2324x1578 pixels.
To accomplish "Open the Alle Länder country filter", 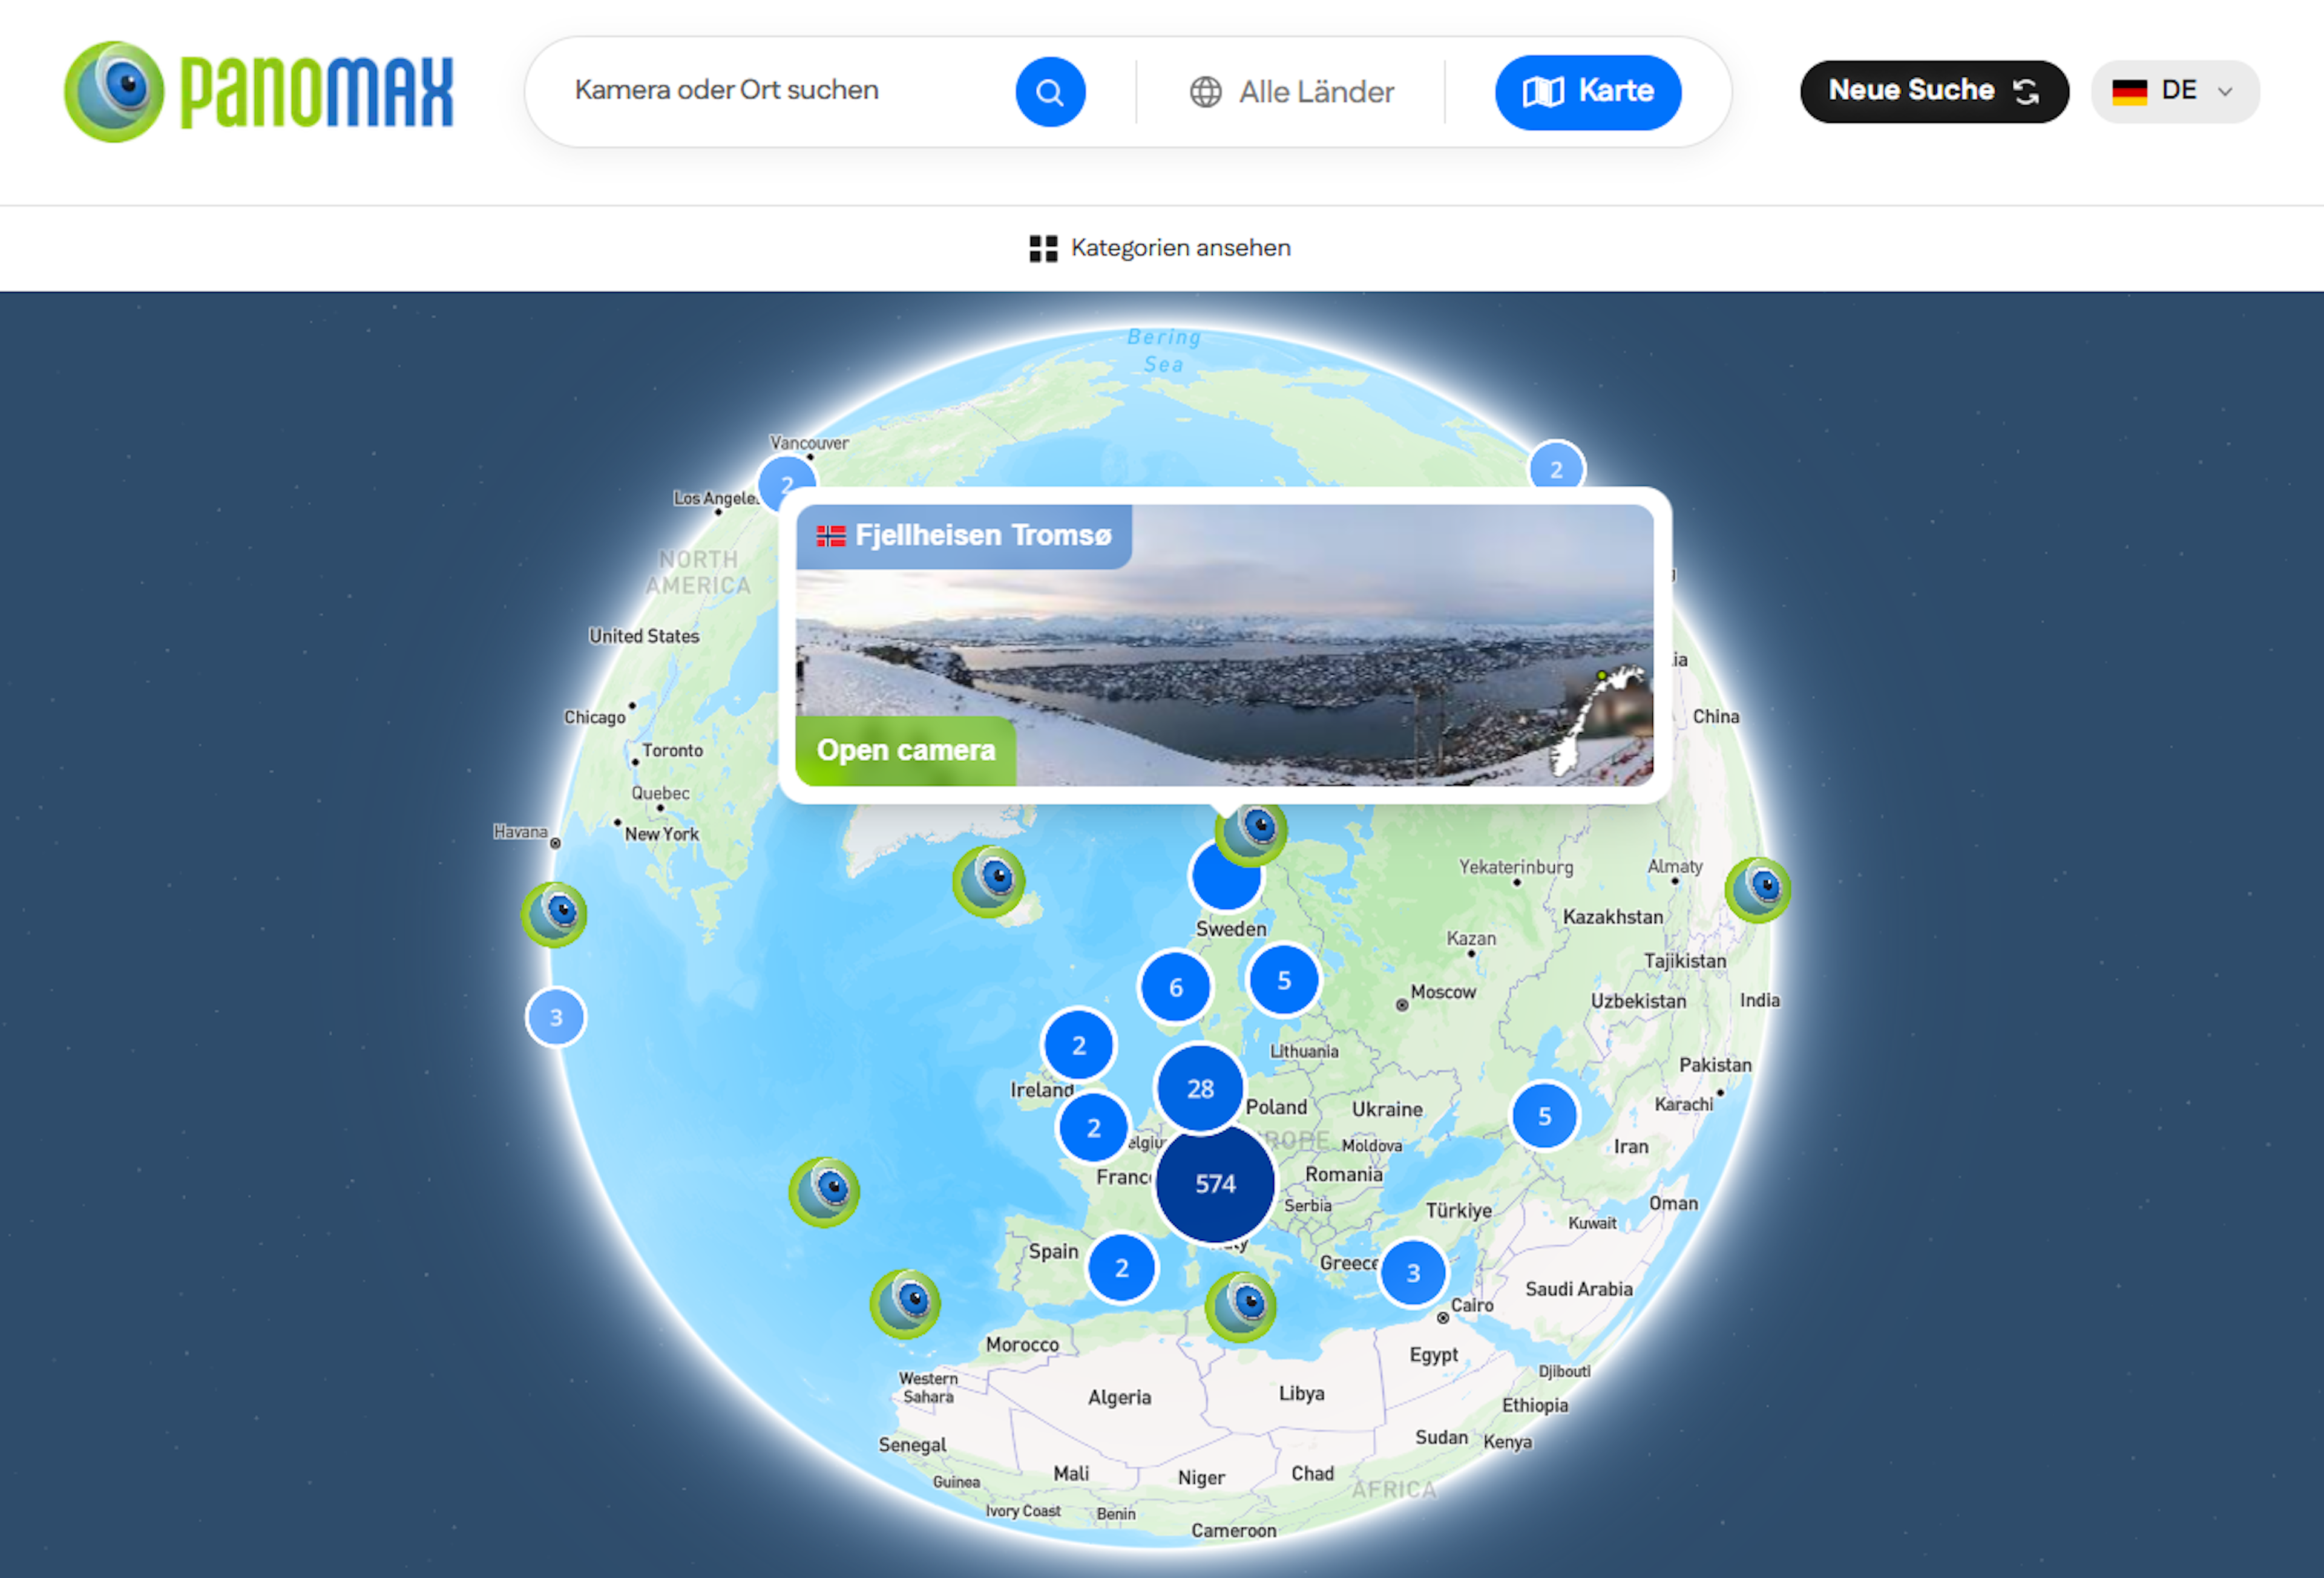I will (1291, 92).
